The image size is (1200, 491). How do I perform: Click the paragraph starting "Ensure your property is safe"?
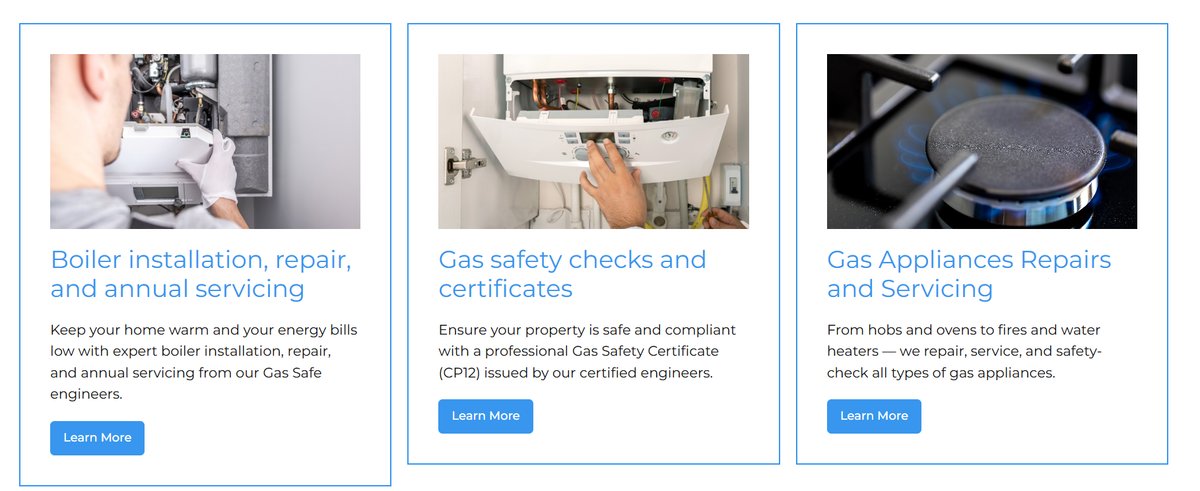(586, 351)
